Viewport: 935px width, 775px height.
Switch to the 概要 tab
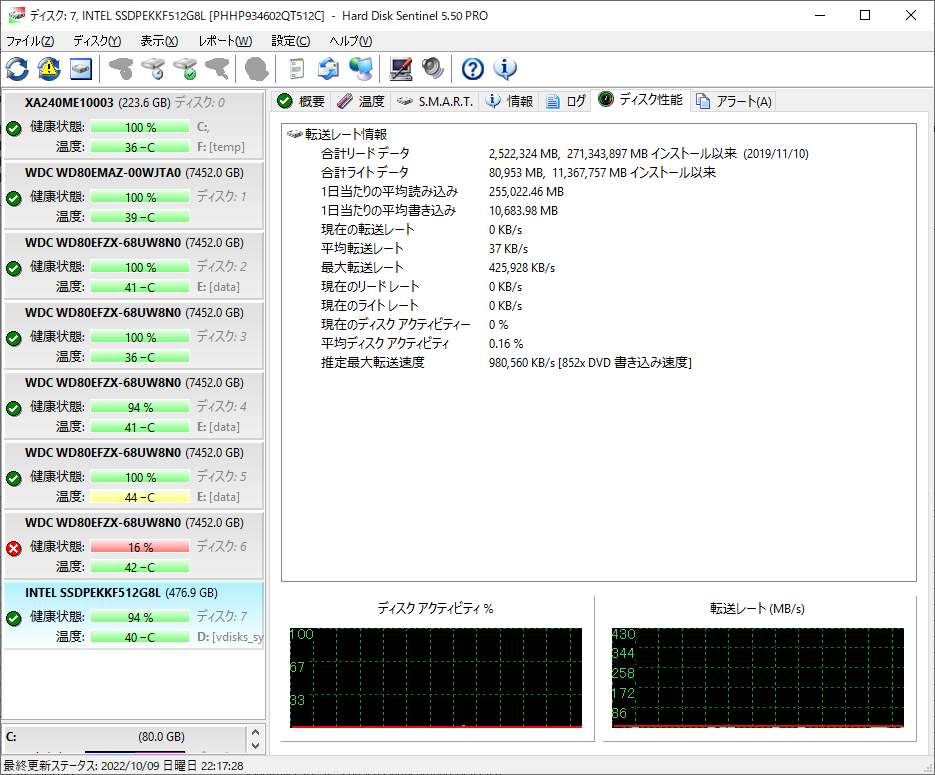coord(301,101)
